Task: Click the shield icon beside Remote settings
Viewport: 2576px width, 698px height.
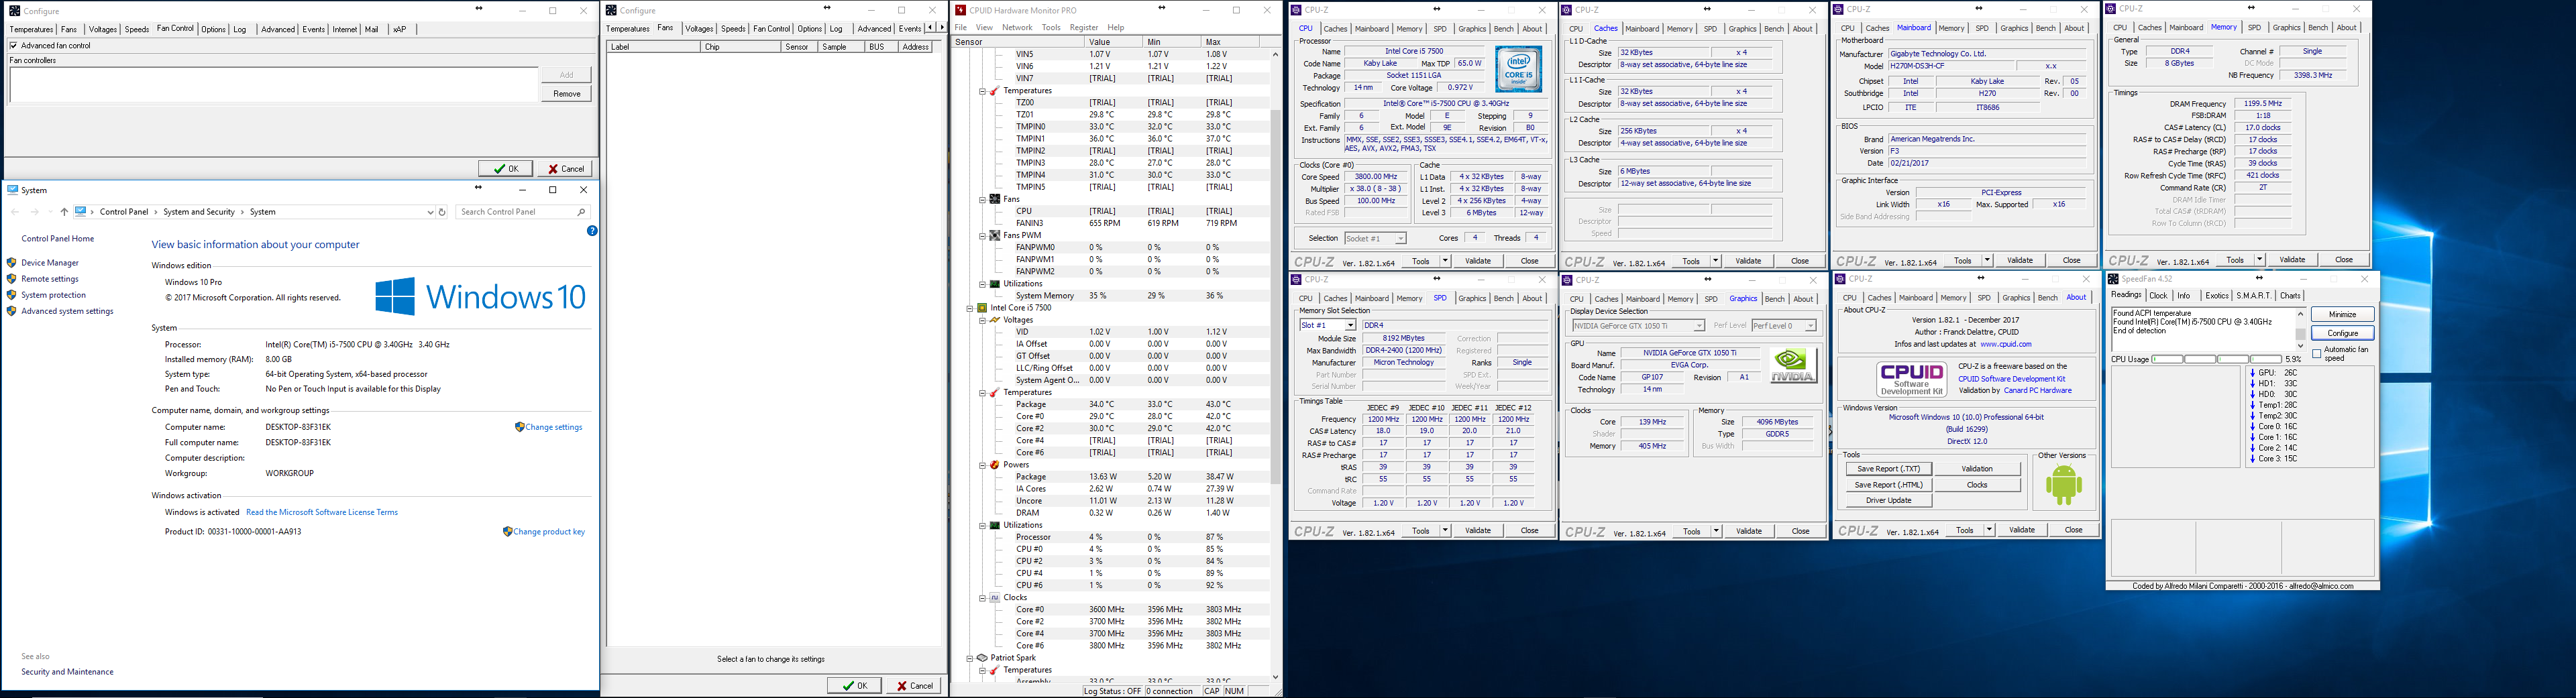Action: [11, 279]
